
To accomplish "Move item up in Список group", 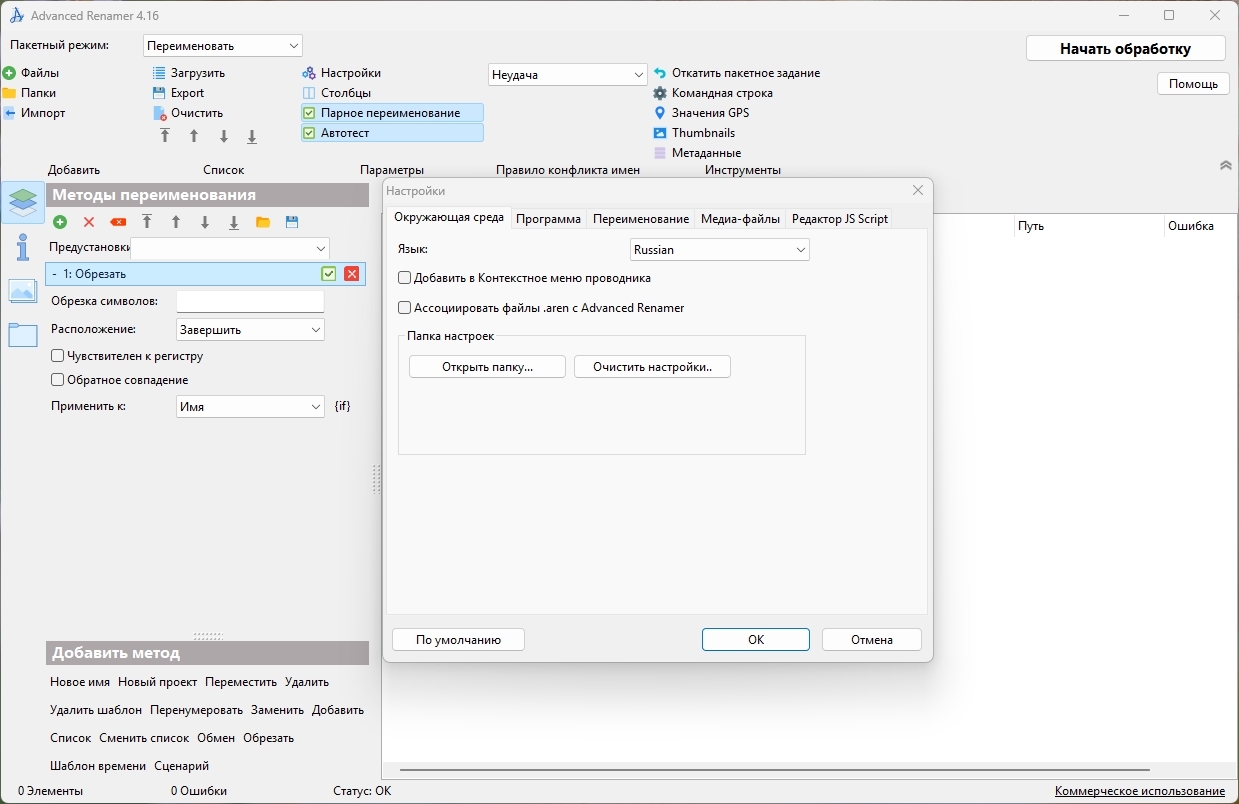I will tap(194, 136).
